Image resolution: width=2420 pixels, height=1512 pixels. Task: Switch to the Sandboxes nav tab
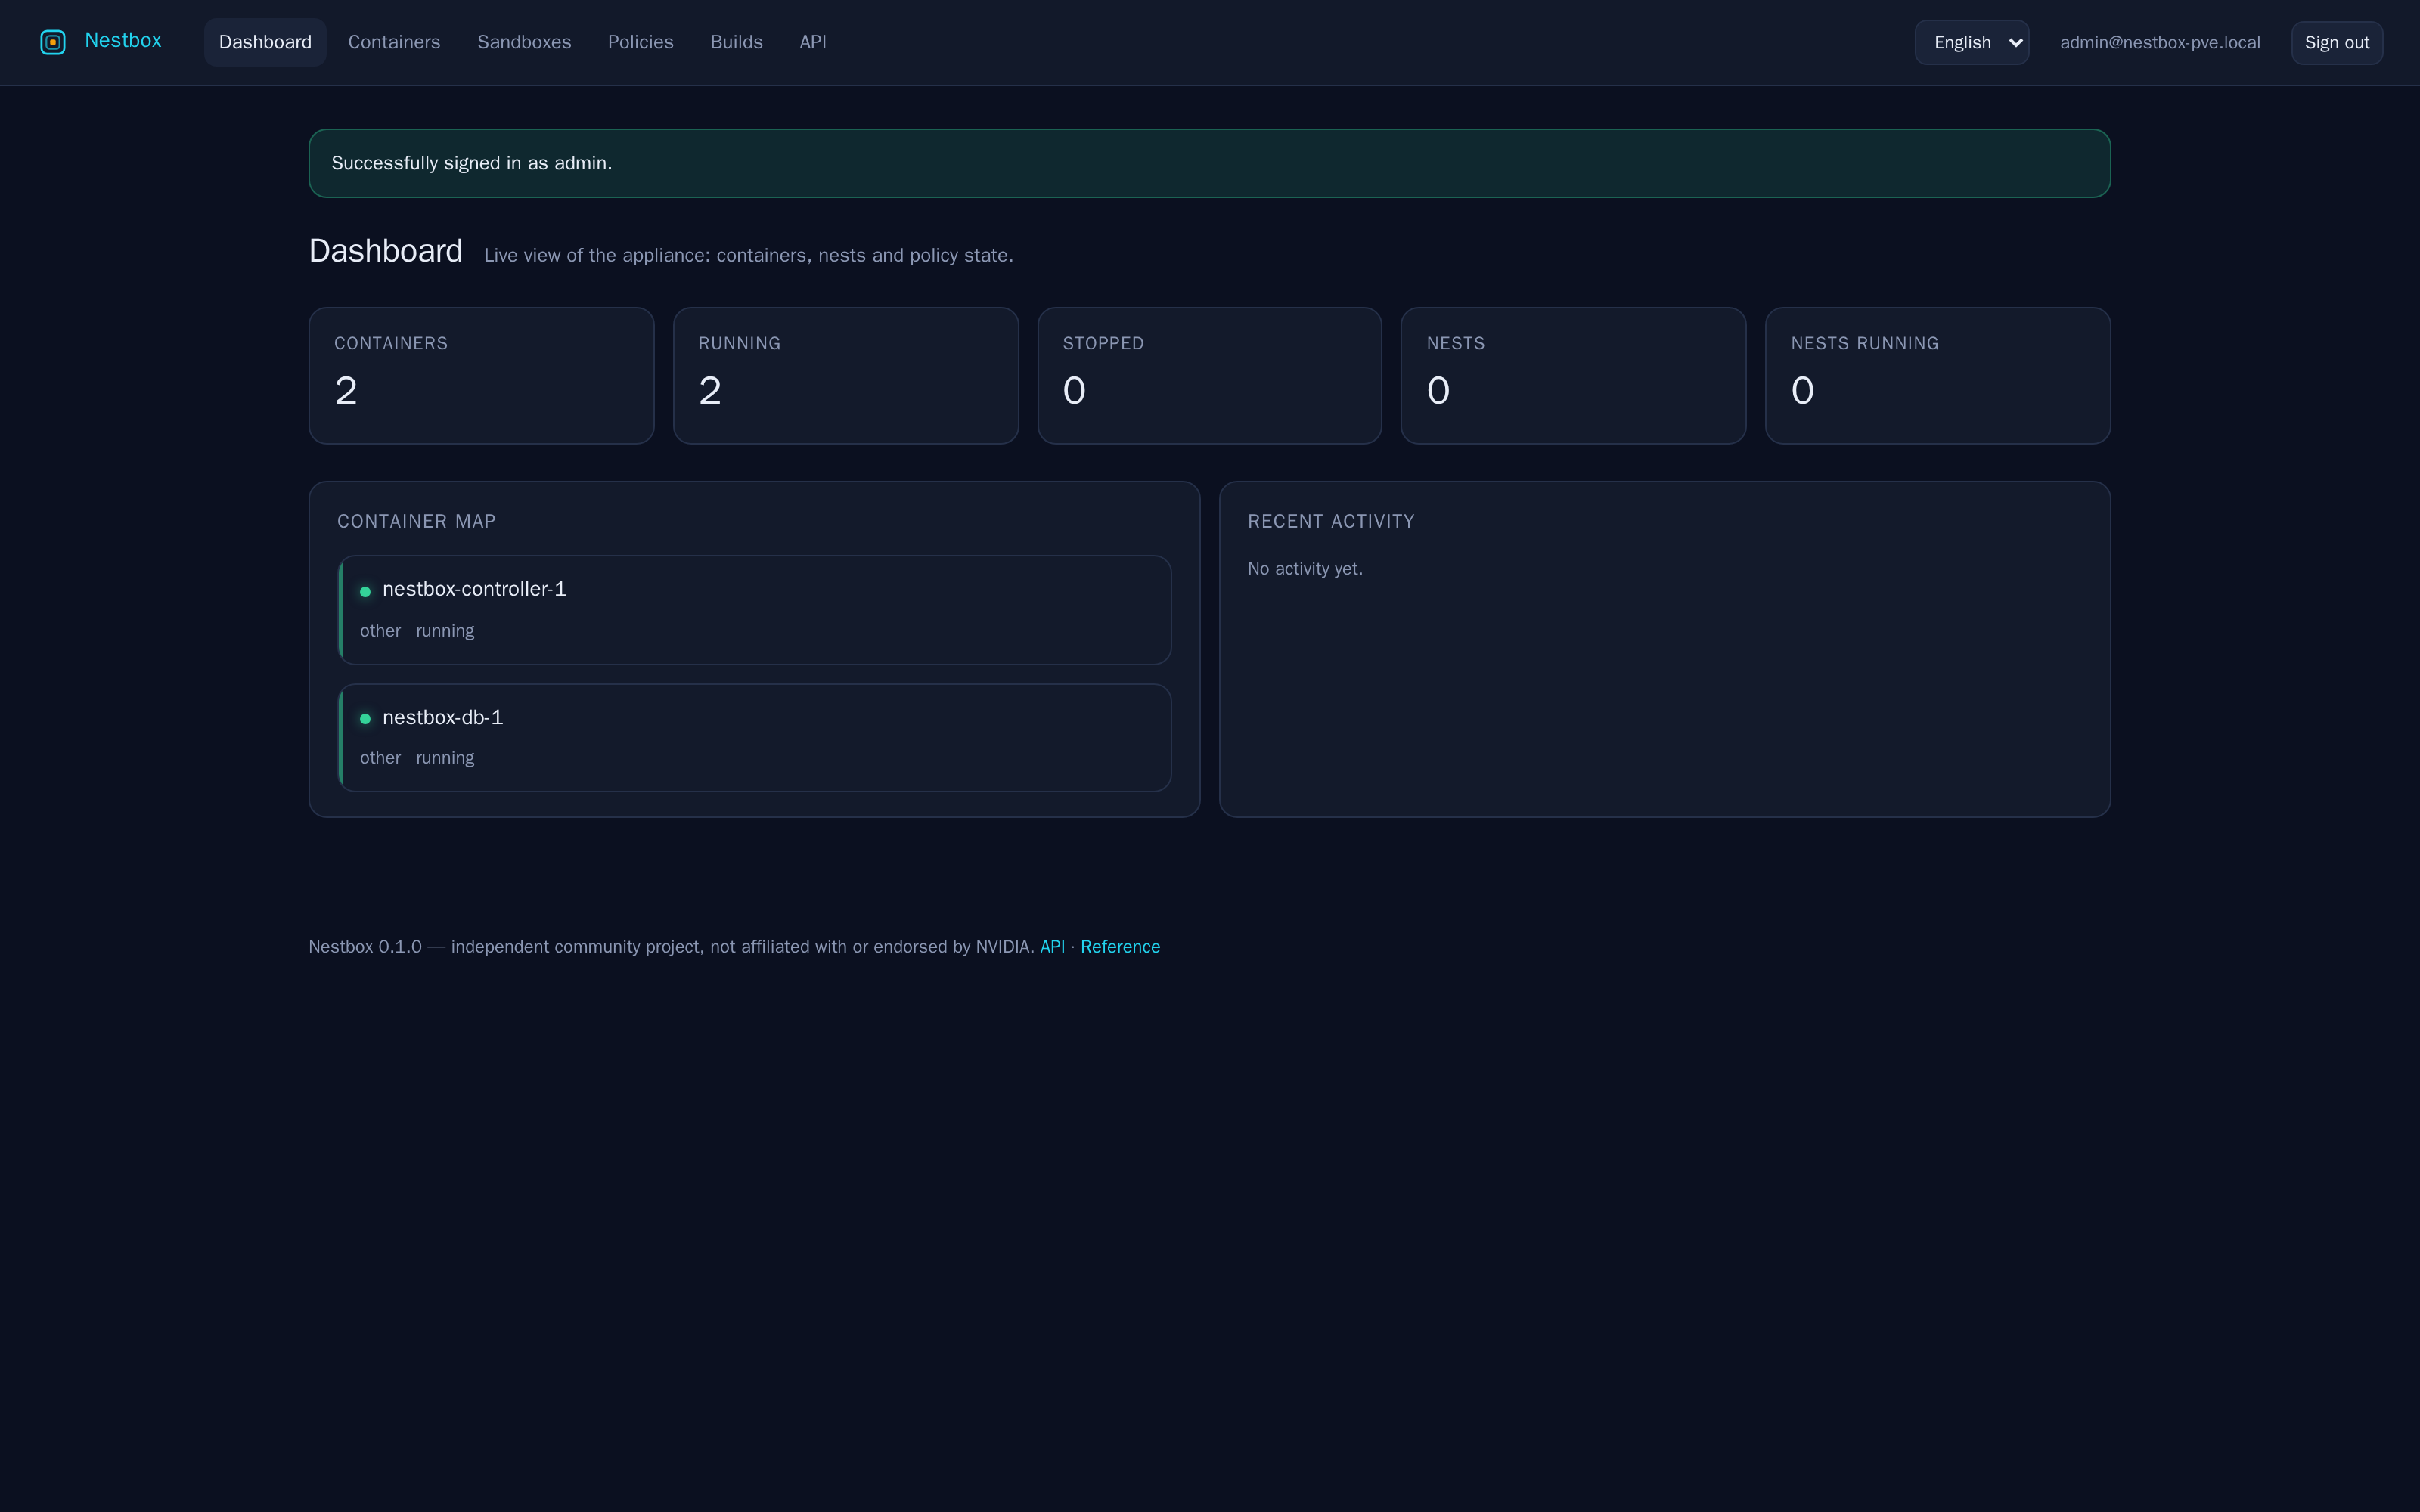tap(524, 42)
